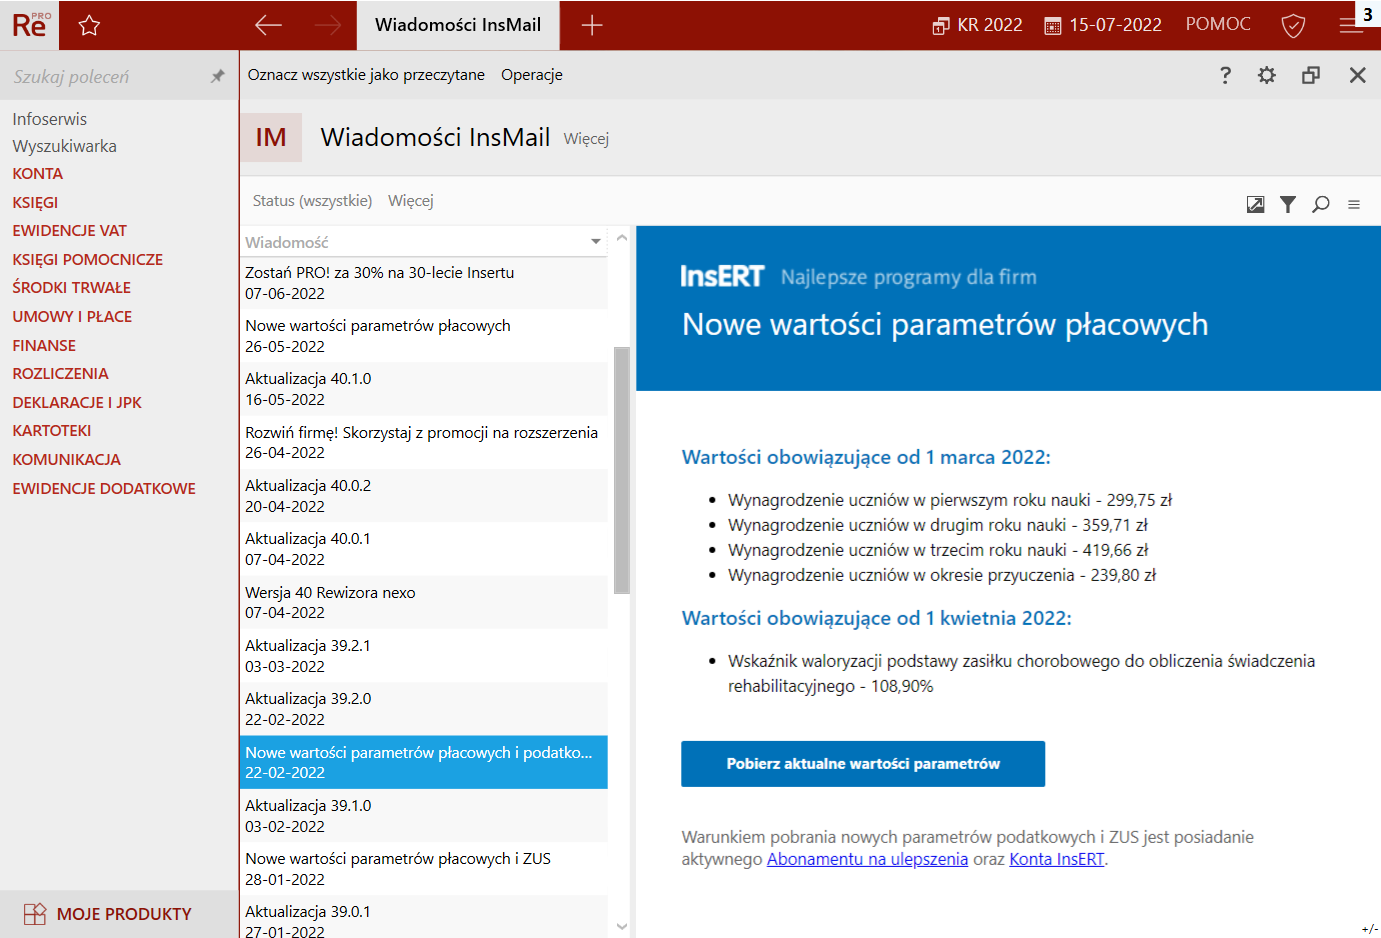Viewport: 1381px width, 938px height.
Task: Select message Aktualizacja 40.0.2
Action: pyautogui.click(x=424, y=496)
